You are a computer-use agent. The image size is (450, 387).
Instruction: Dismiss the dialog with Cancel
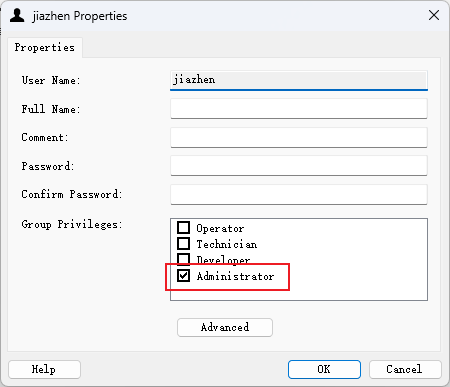[x=405, y=369]
